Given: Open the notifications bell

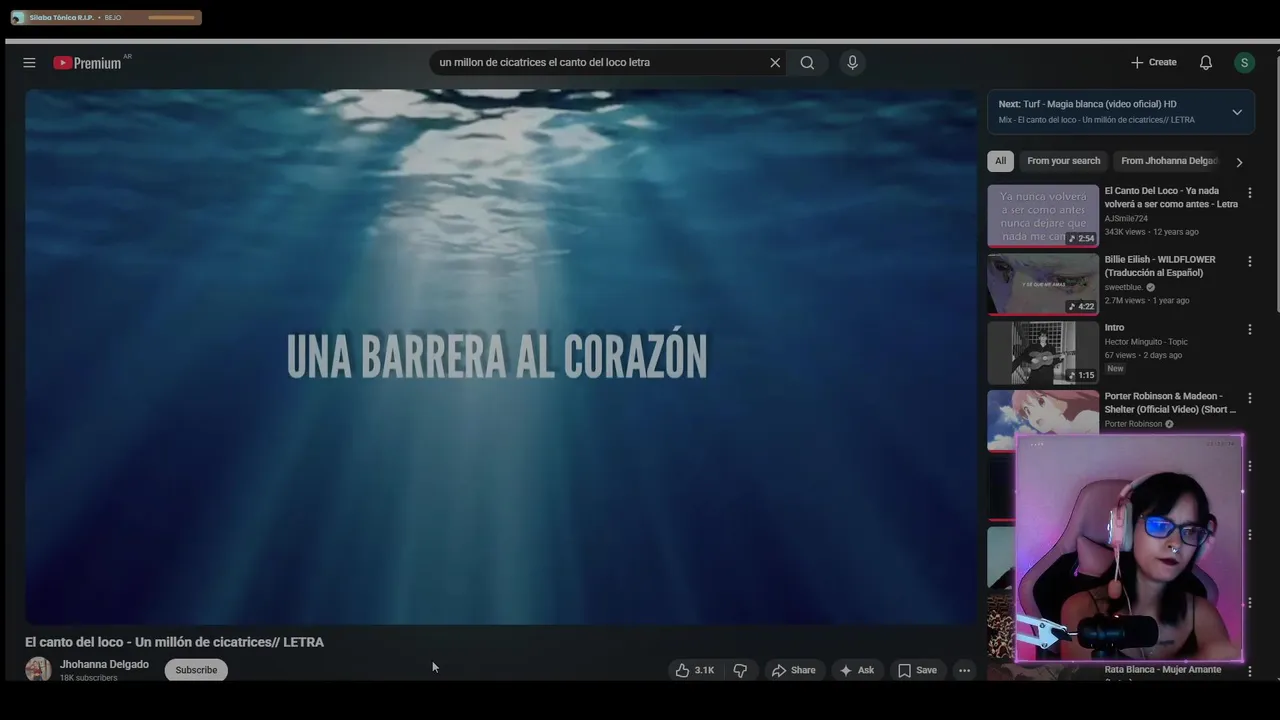Looking at the screenshot, I should pyautogui.click(x=1206, y=62).
